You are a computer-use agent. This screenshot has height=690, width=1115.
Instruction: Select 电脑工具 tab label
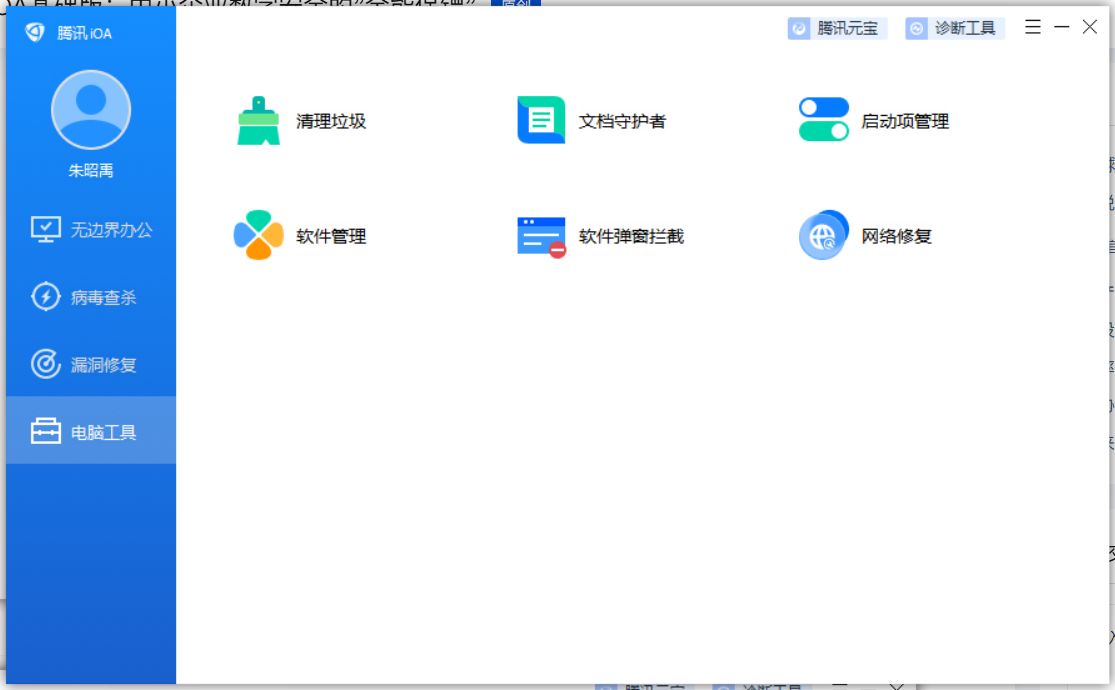click(x=104, y=432)
